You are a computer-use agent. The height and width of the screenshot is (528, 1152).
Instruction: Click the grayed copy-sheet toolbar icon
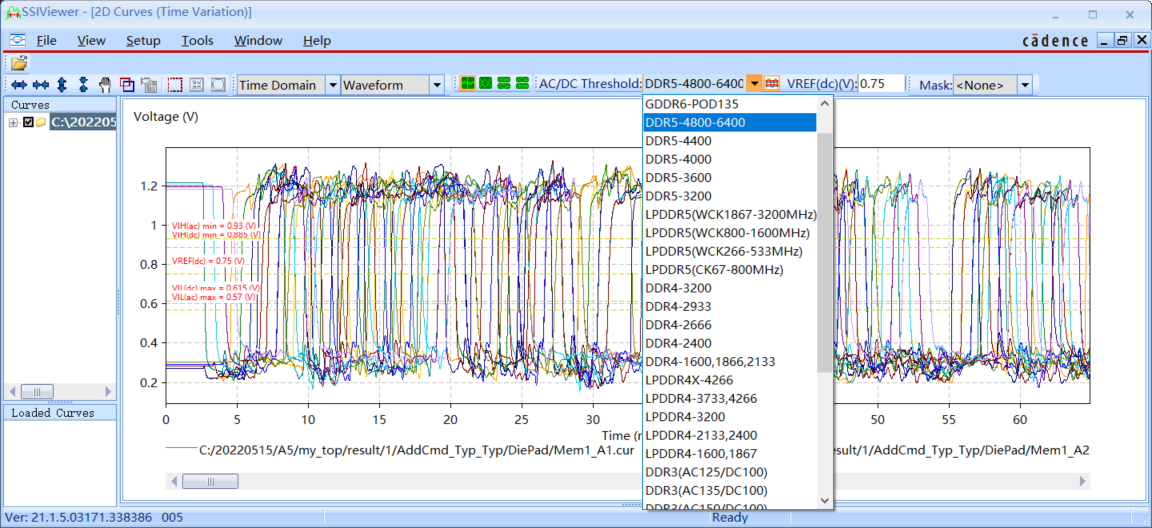[x=148, y=85]
